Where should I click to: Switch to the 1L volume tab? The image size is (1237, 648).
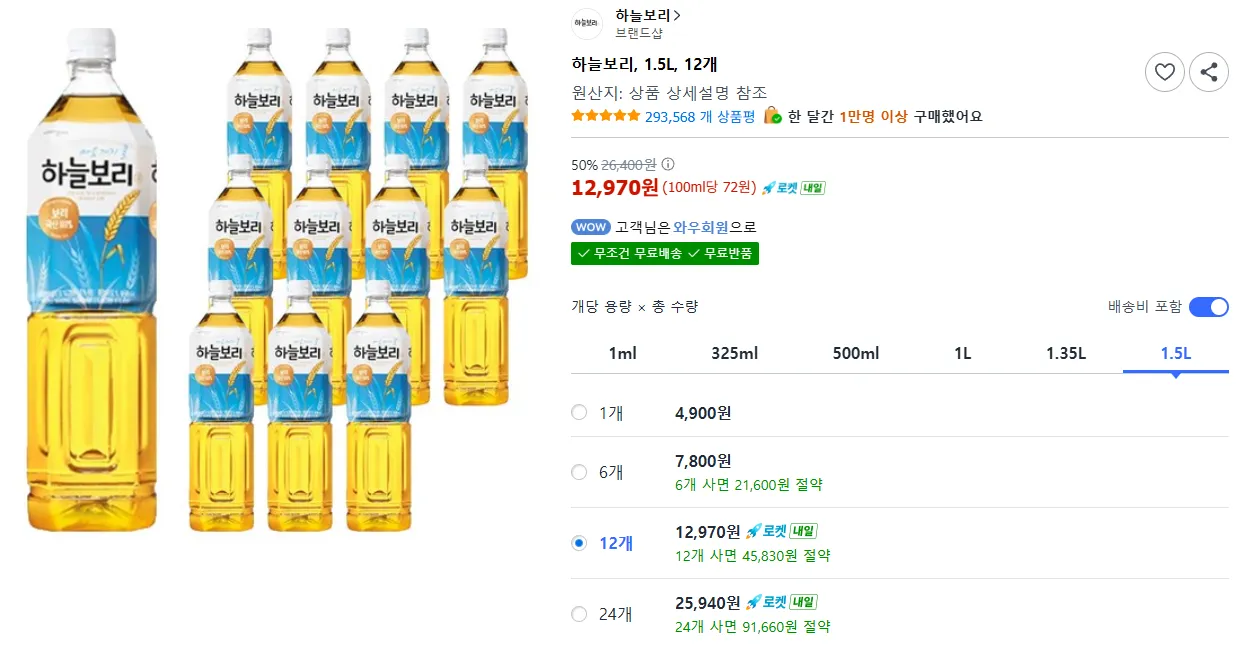963,354
